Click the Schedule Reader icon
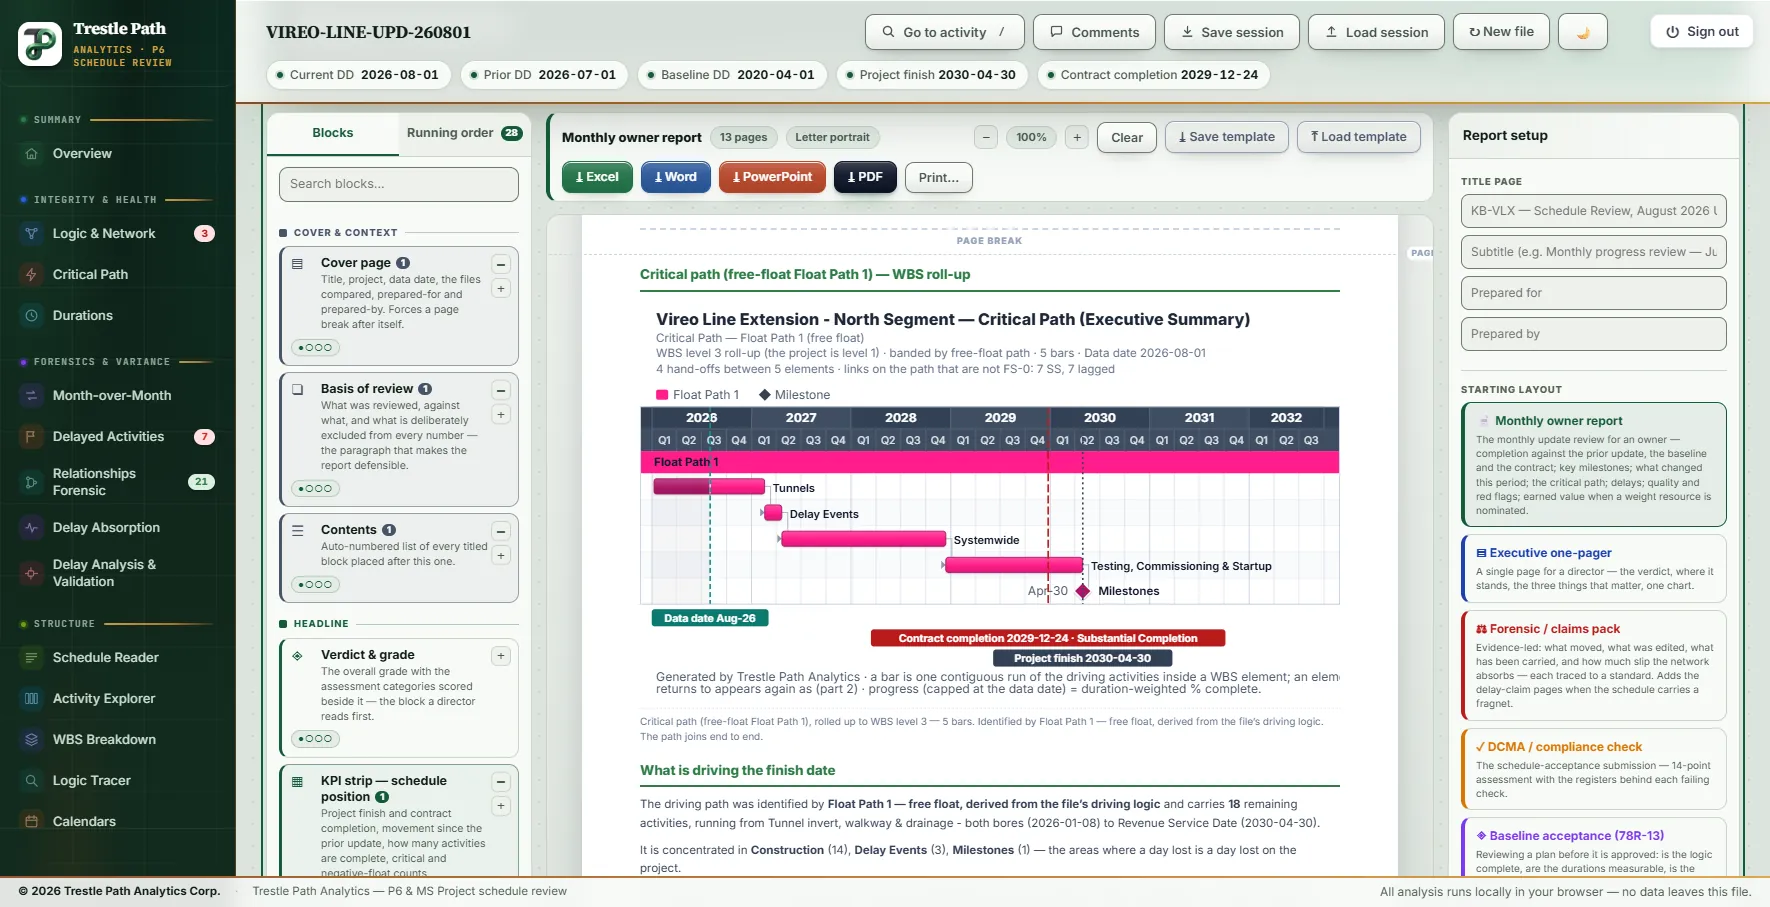 [x=31, y=658]
